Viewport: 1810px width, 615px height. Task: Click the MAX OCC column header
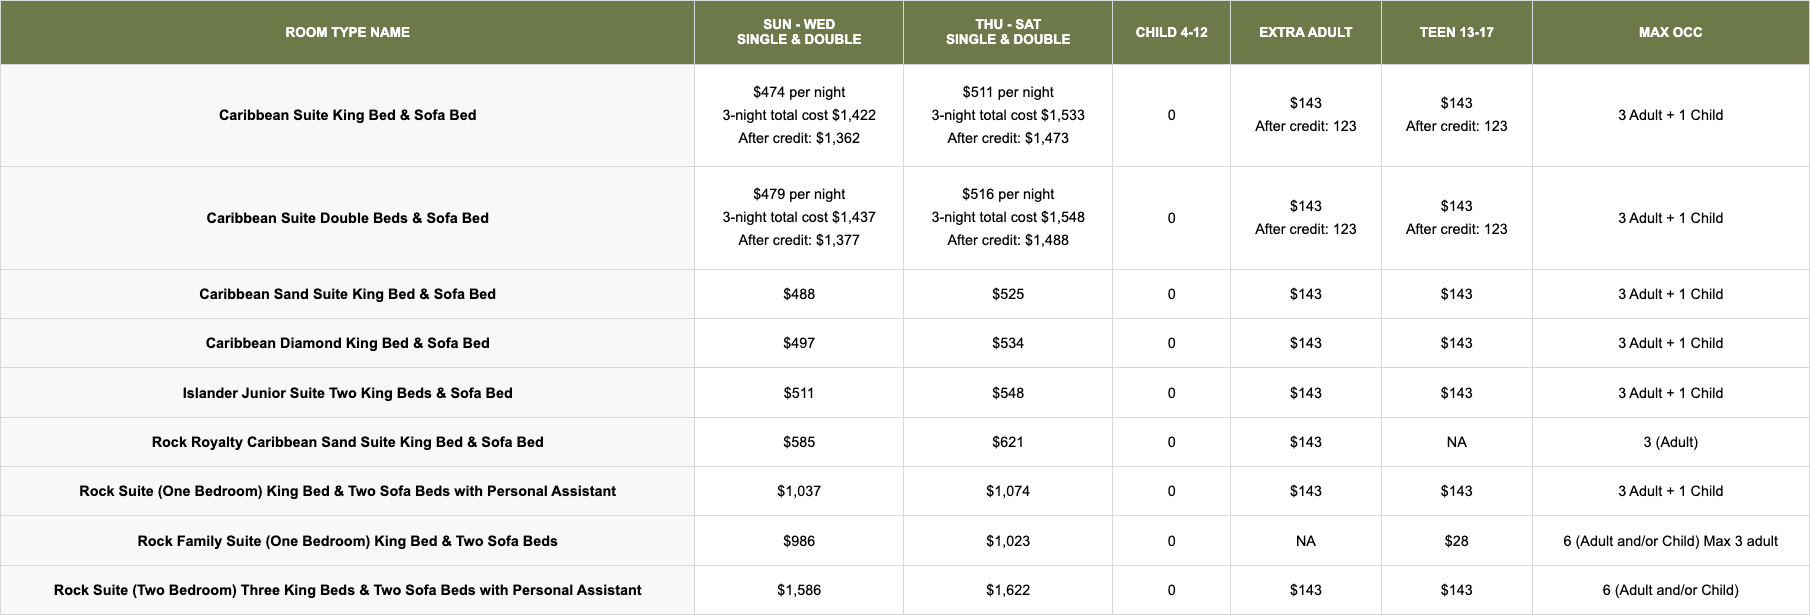(1670, 32)
